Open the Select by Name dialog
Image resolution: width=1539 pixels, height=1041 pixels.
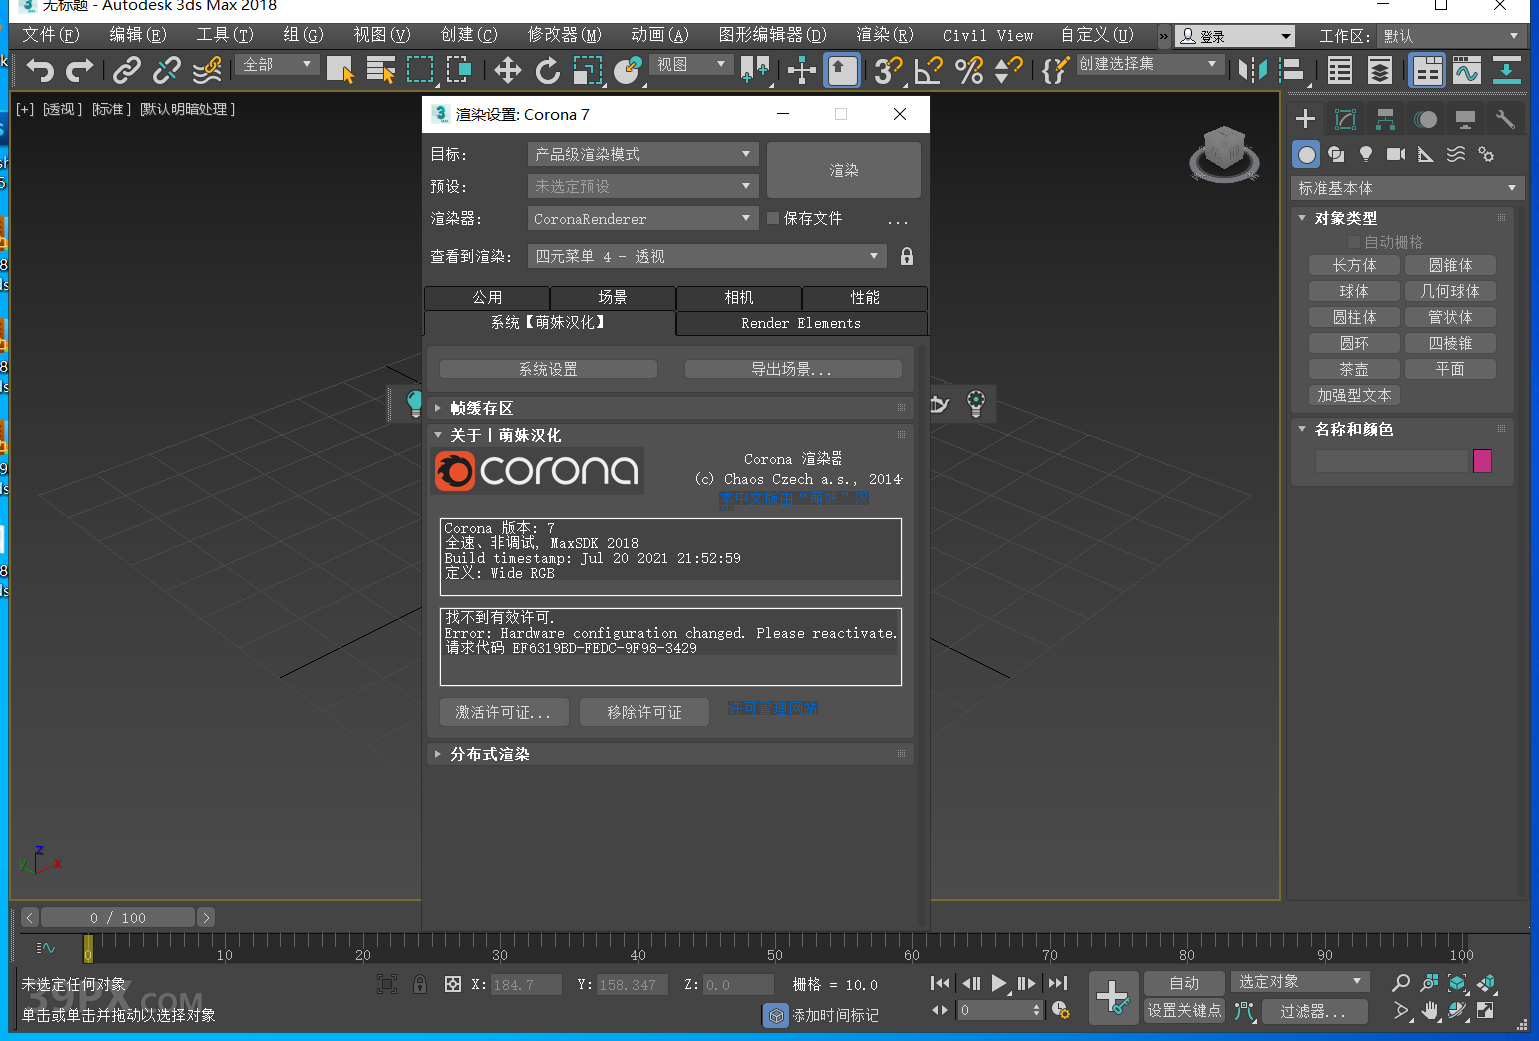381,70
